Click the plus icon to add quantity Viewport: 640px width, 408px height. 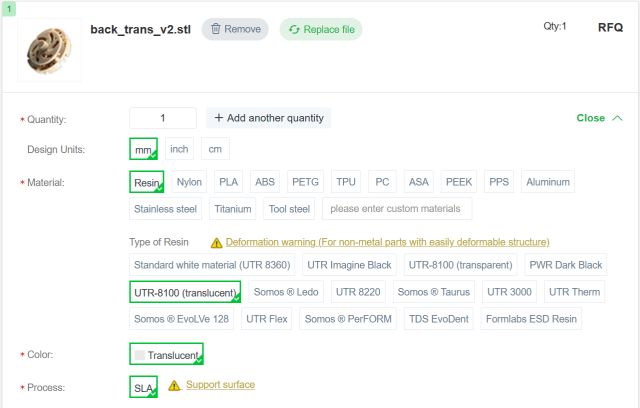tap(219, 118)
